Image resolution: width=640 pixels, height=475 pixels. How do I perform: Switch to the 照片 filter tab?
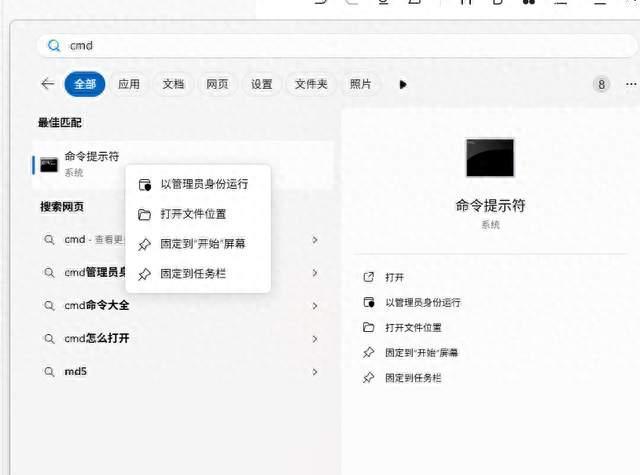click(x=360, y=84)
